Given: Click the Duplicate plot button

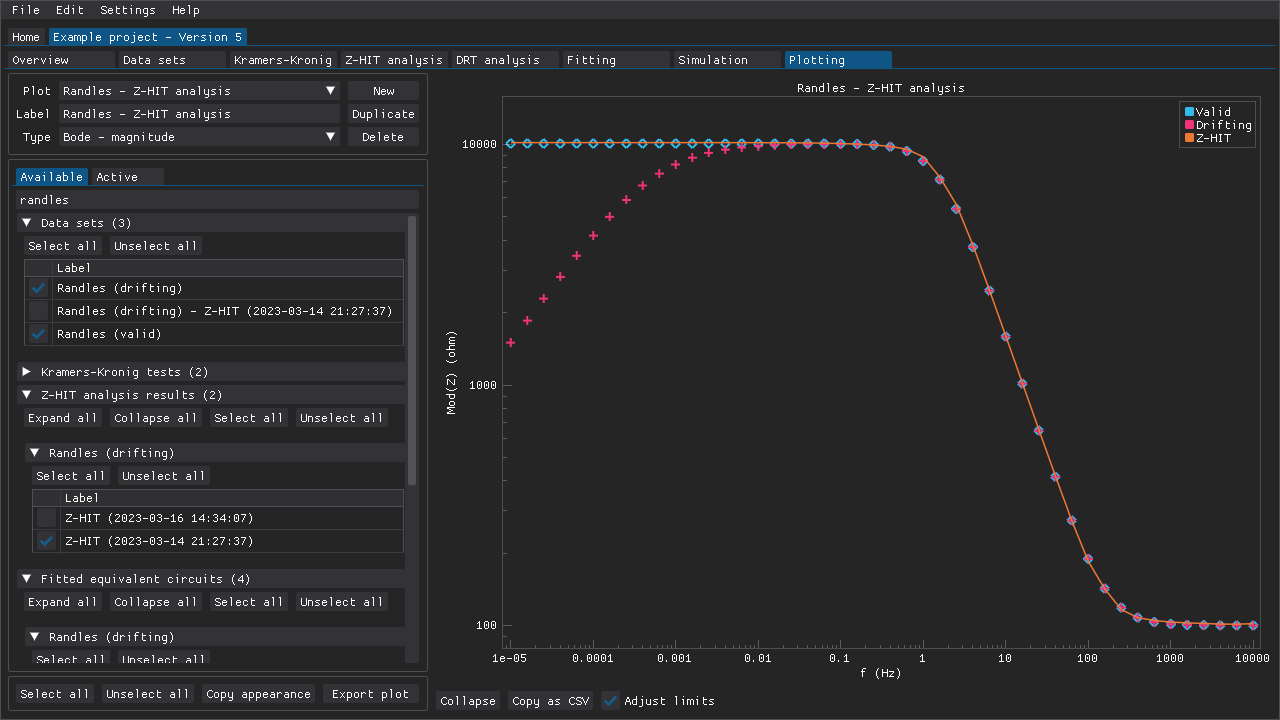Looking at the screenshot, I should pyautogui.click(x=383, y=114).
